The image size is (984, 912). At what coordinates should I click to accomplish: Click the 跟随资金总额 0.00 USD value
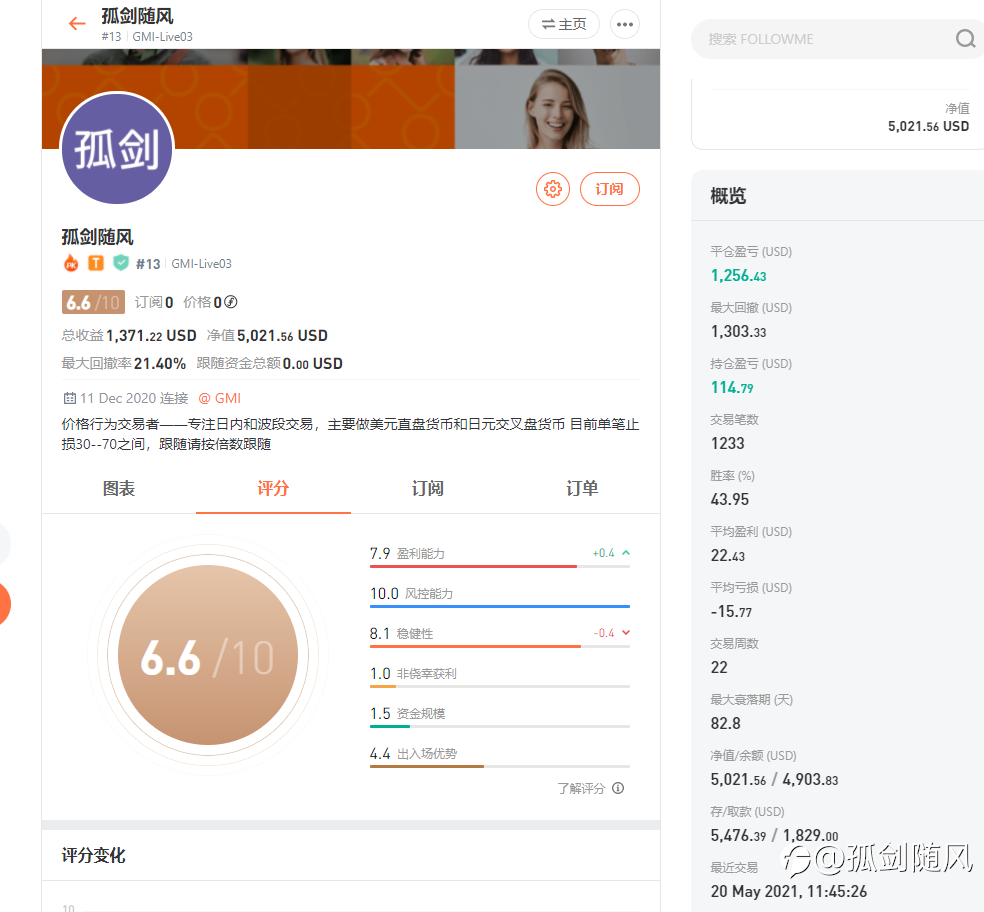pyautogui.click(x=313, y=363)
